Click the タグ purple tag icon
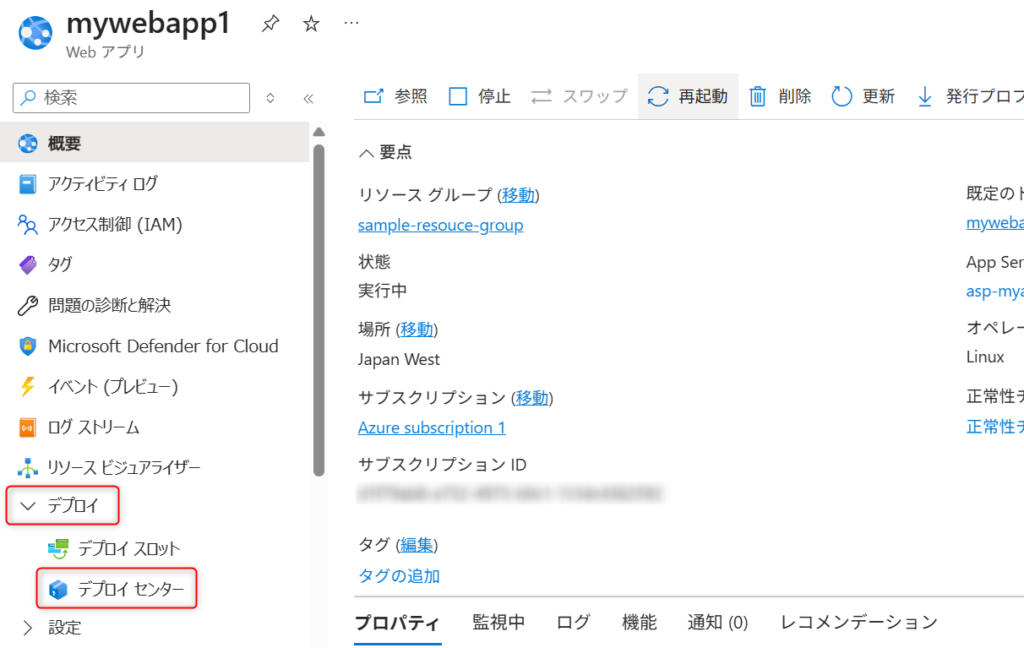Viewport: 1024px width, 648px height. click(27, 265)
